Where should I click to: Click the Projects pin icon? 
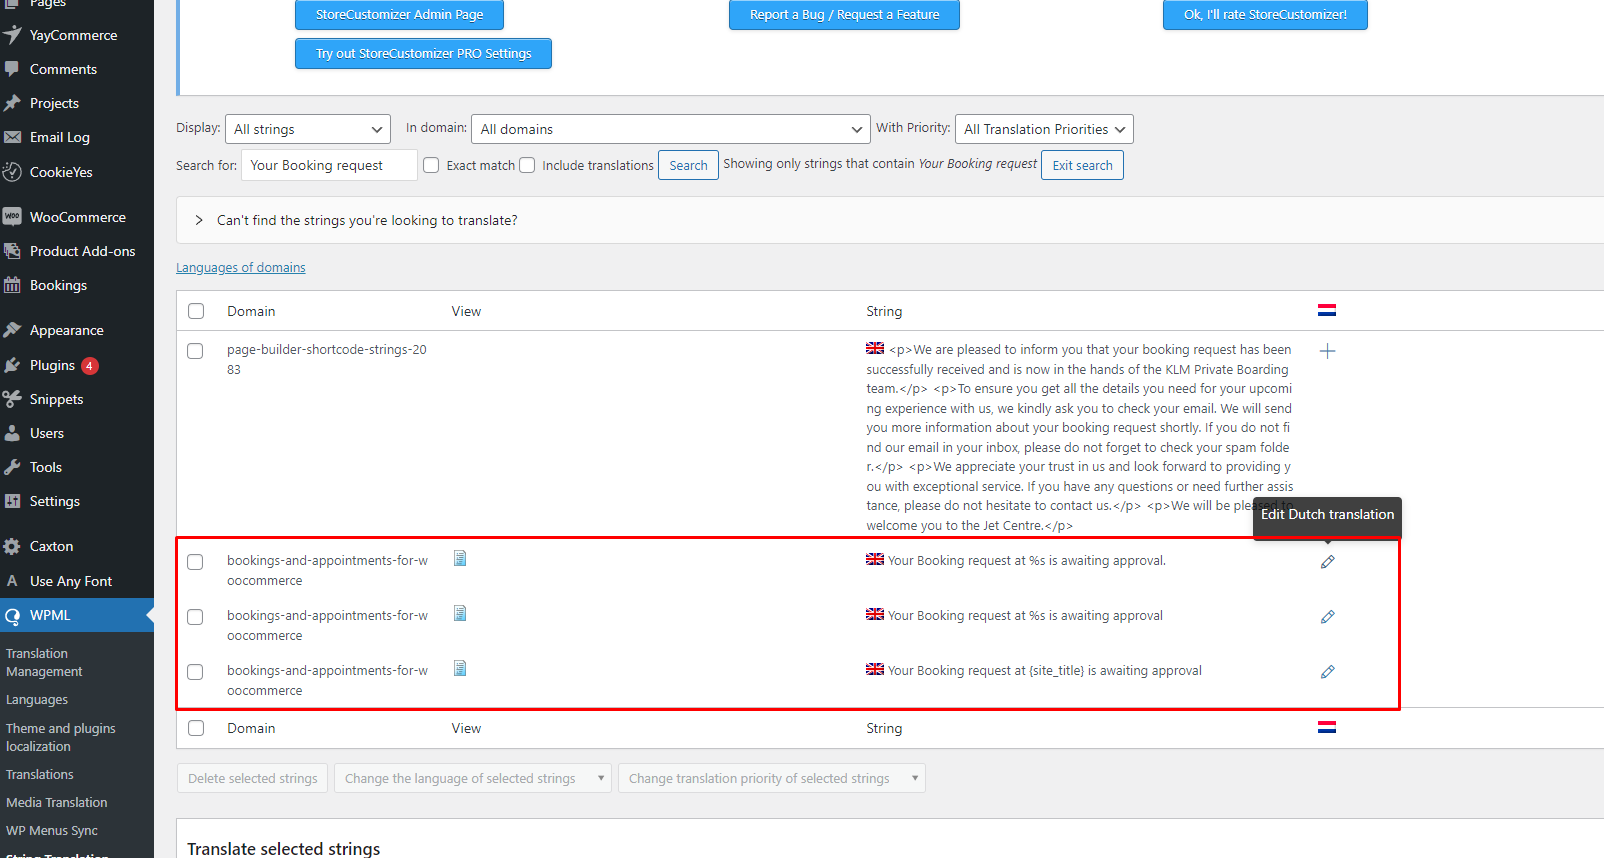12,103
